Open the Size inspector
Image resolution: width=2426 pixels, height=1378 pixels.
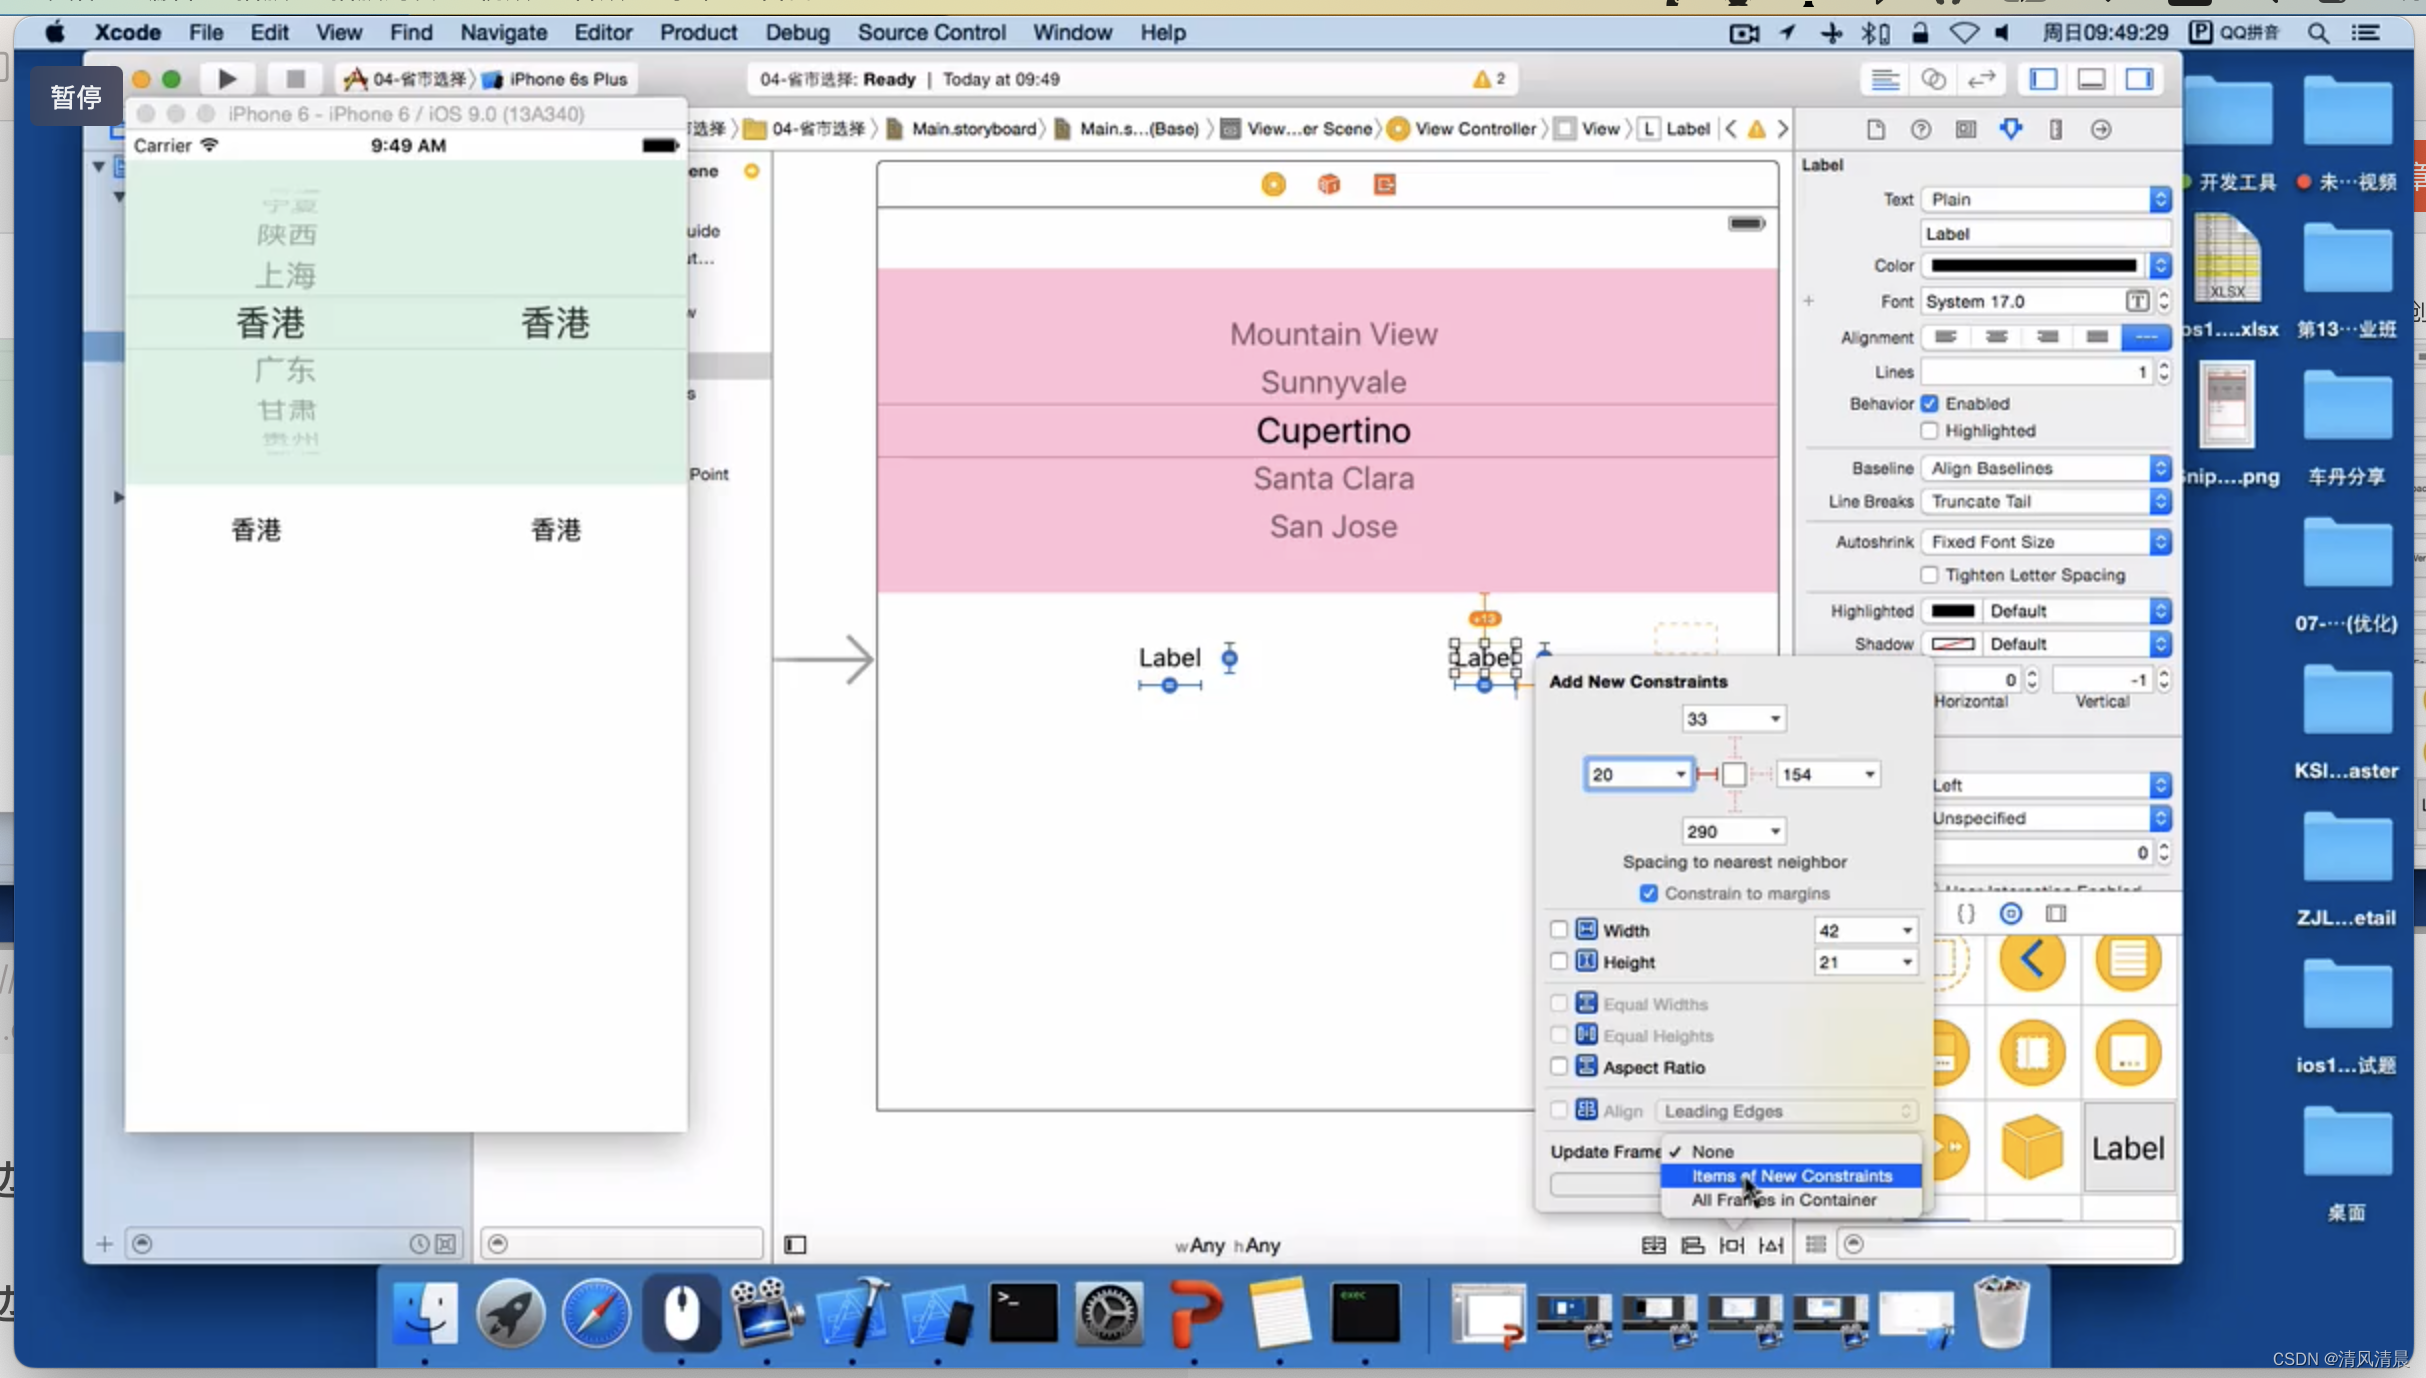click(x=2055, y=130)
